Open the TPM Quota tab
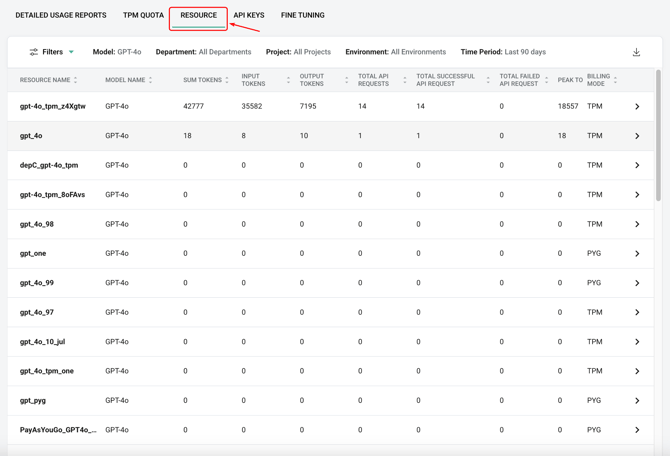The height and width of the screenshot is (456, 670). click(x=143, y=16)
